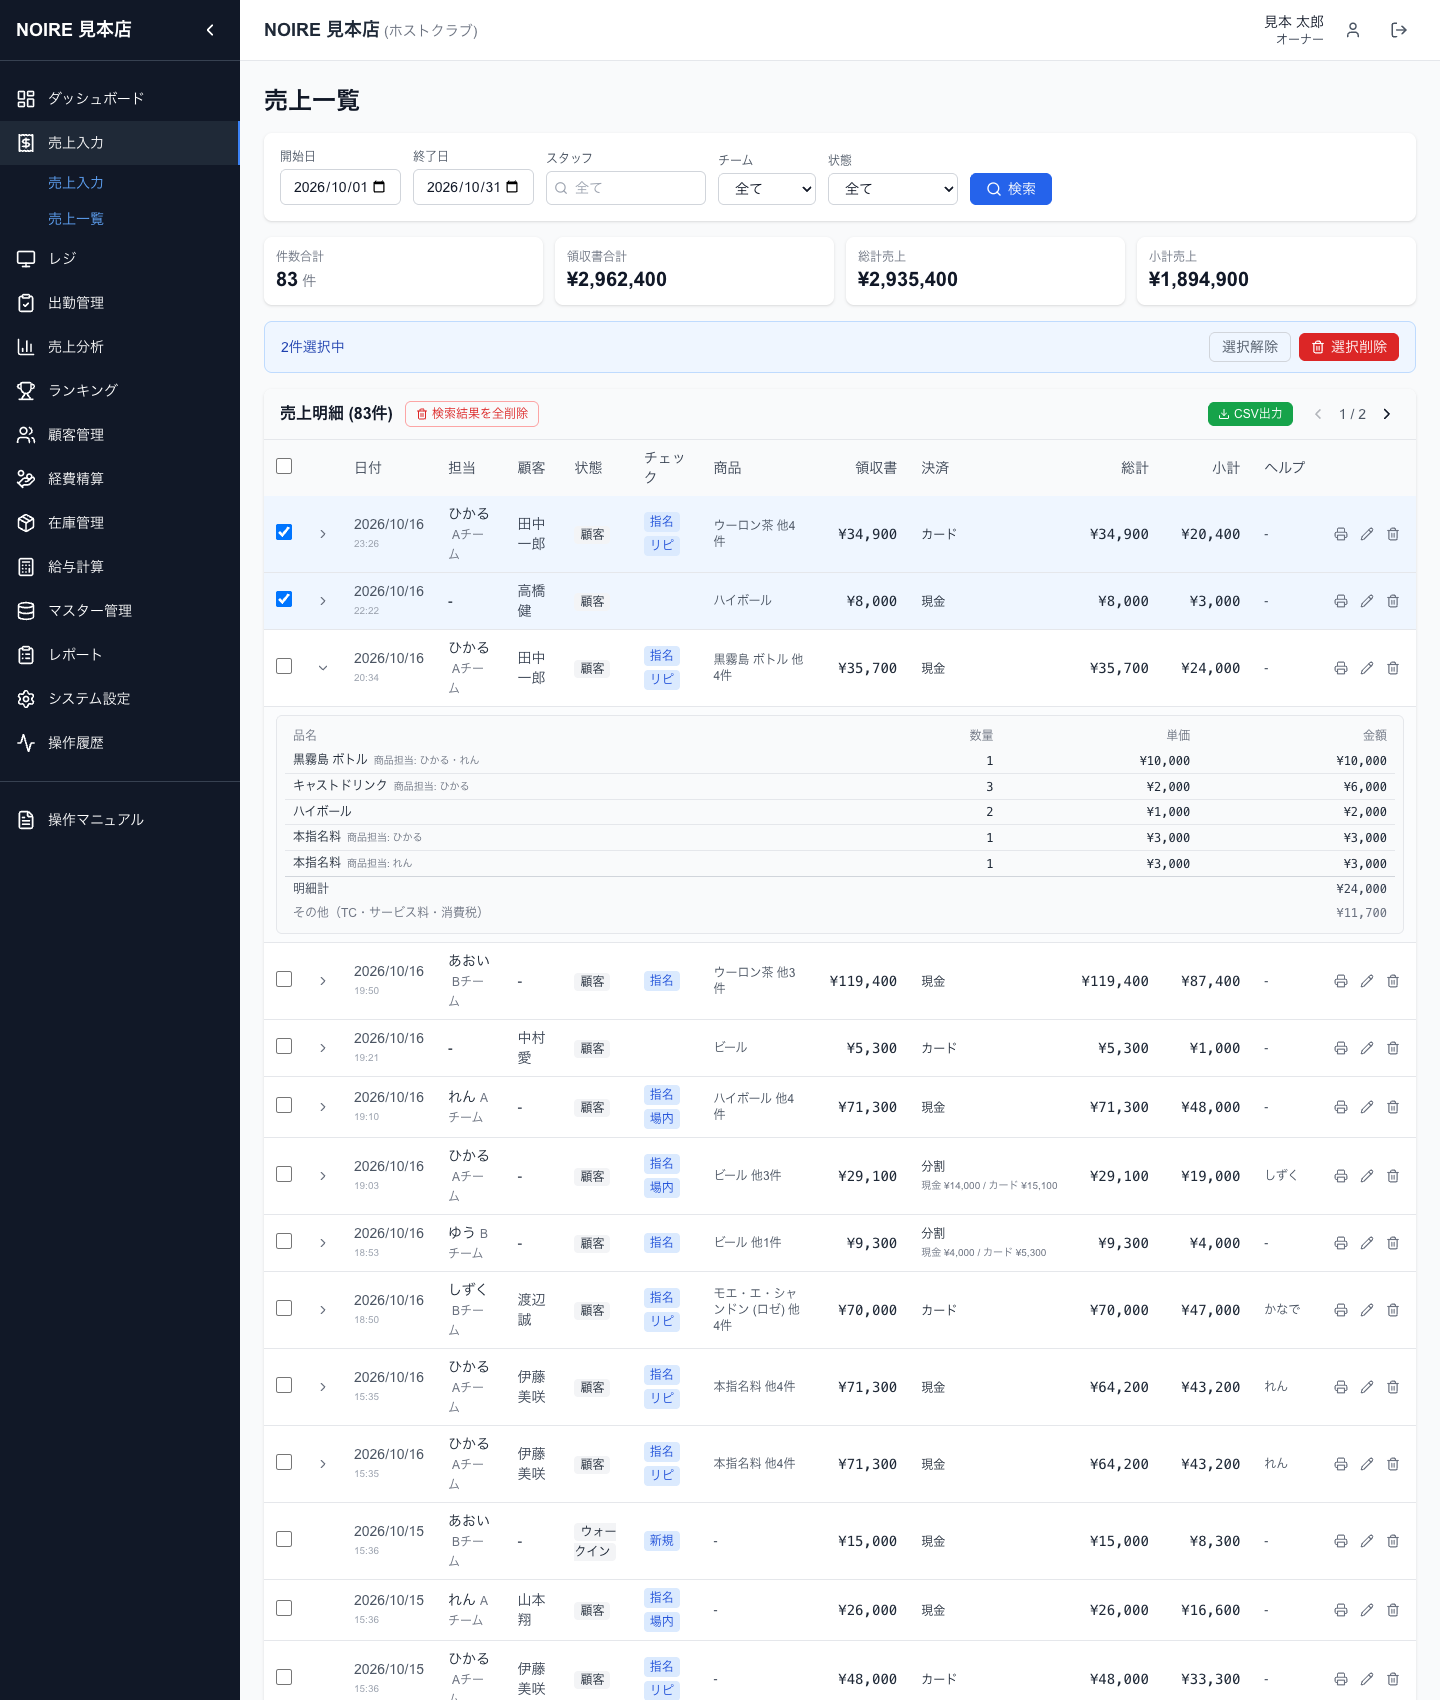This screenshot has width=1440, height=1700.
Task: Export sales with CSV出力 button
Action: (x=1250, y=414)
